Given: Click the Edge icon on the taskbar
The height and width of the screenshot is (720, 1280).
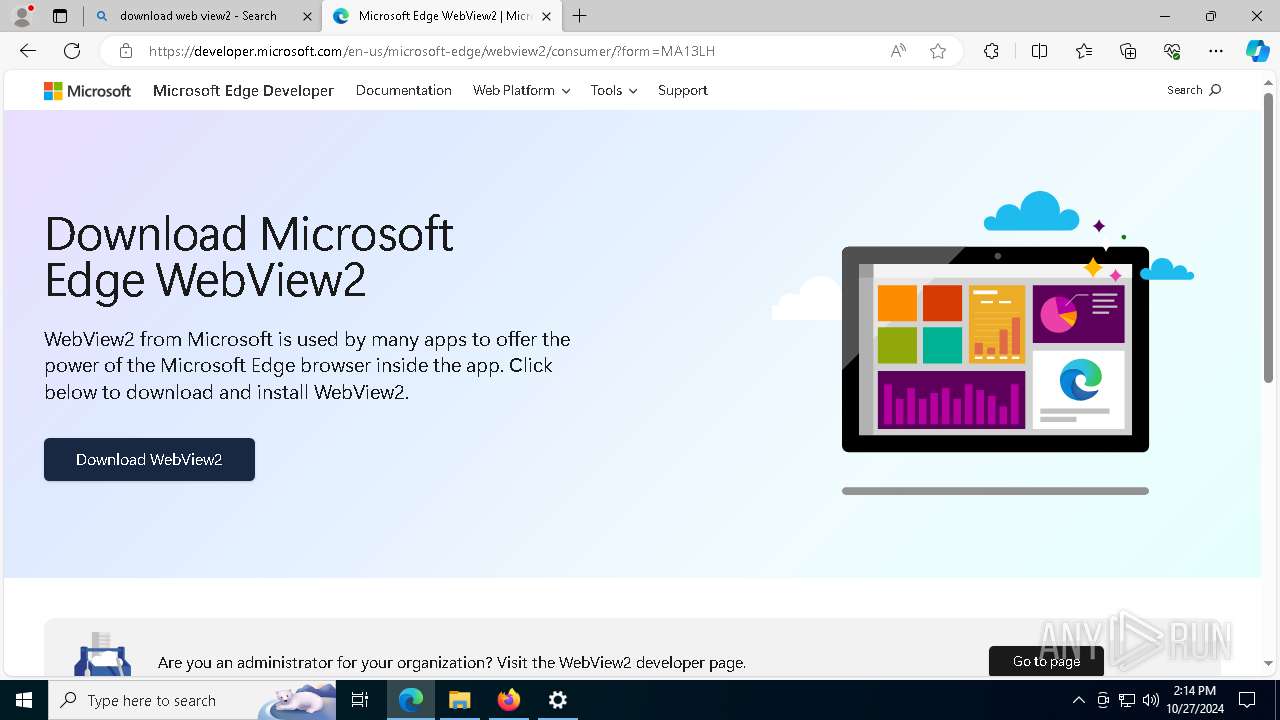Looking at the screenshot, I should [x=411, y=700].
